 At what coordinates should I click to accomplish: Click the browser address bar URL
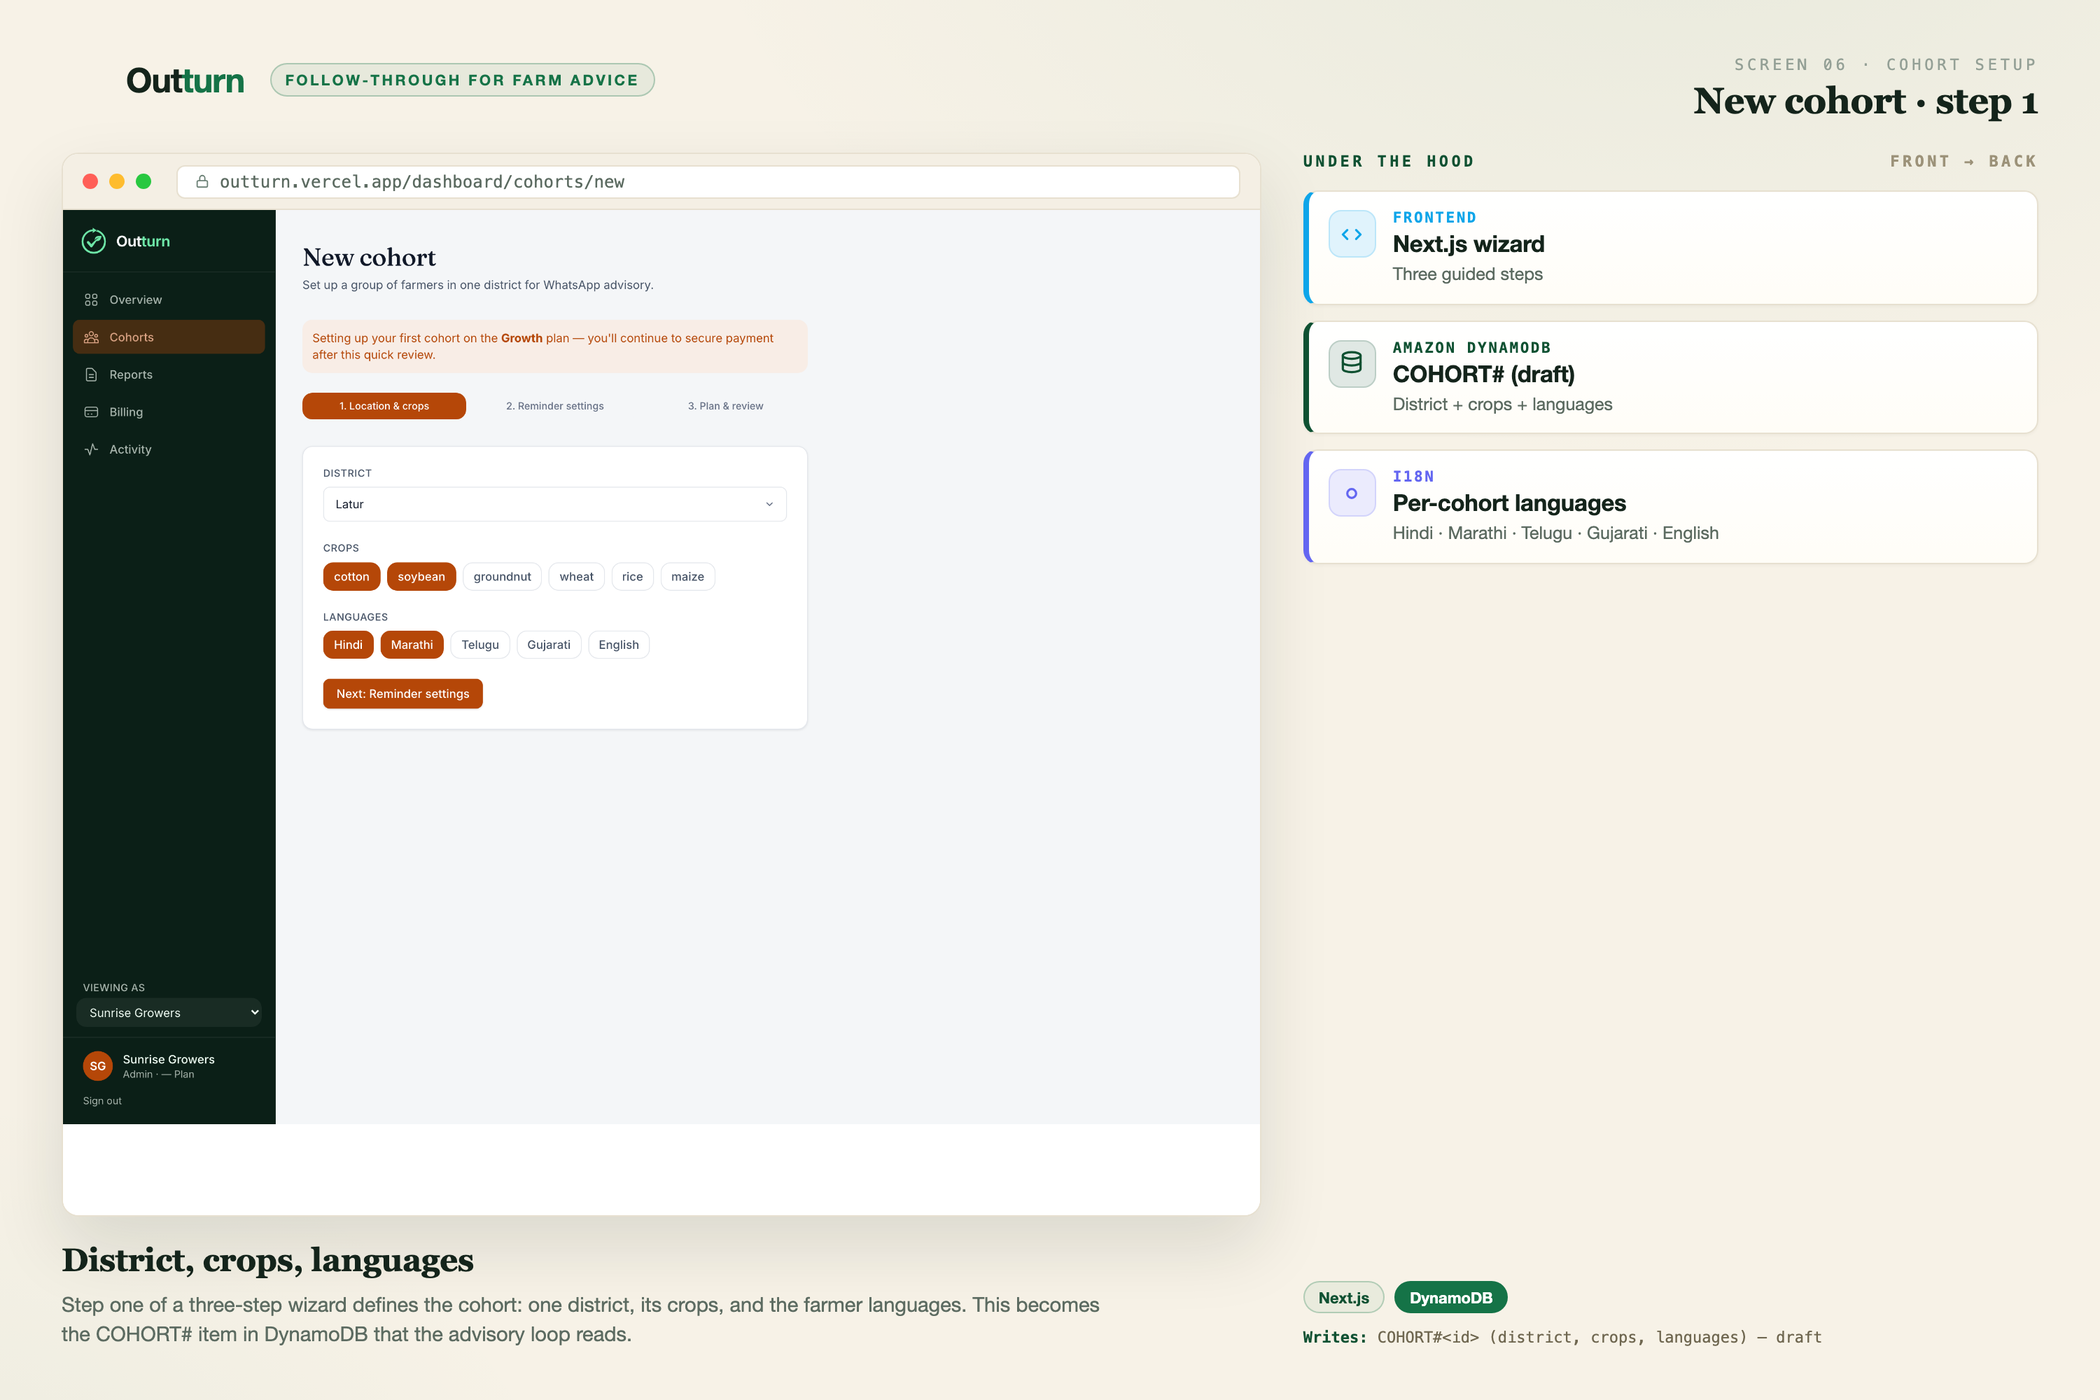click(x=708, y=182)
